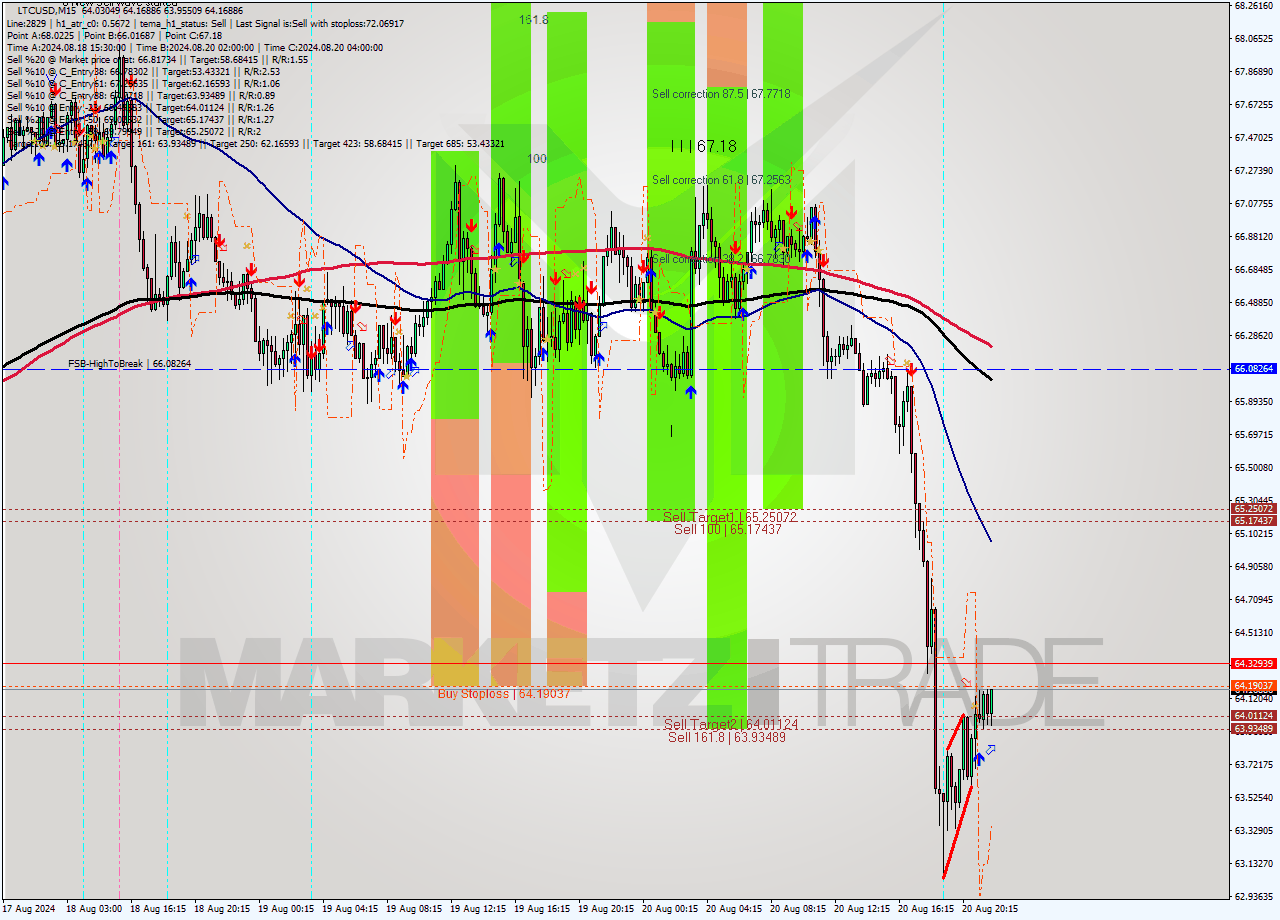This screenshot has height=920, width=1280.
Task: Click the '19 Aug 04:15' time axis label
Action: coord(350,909)
